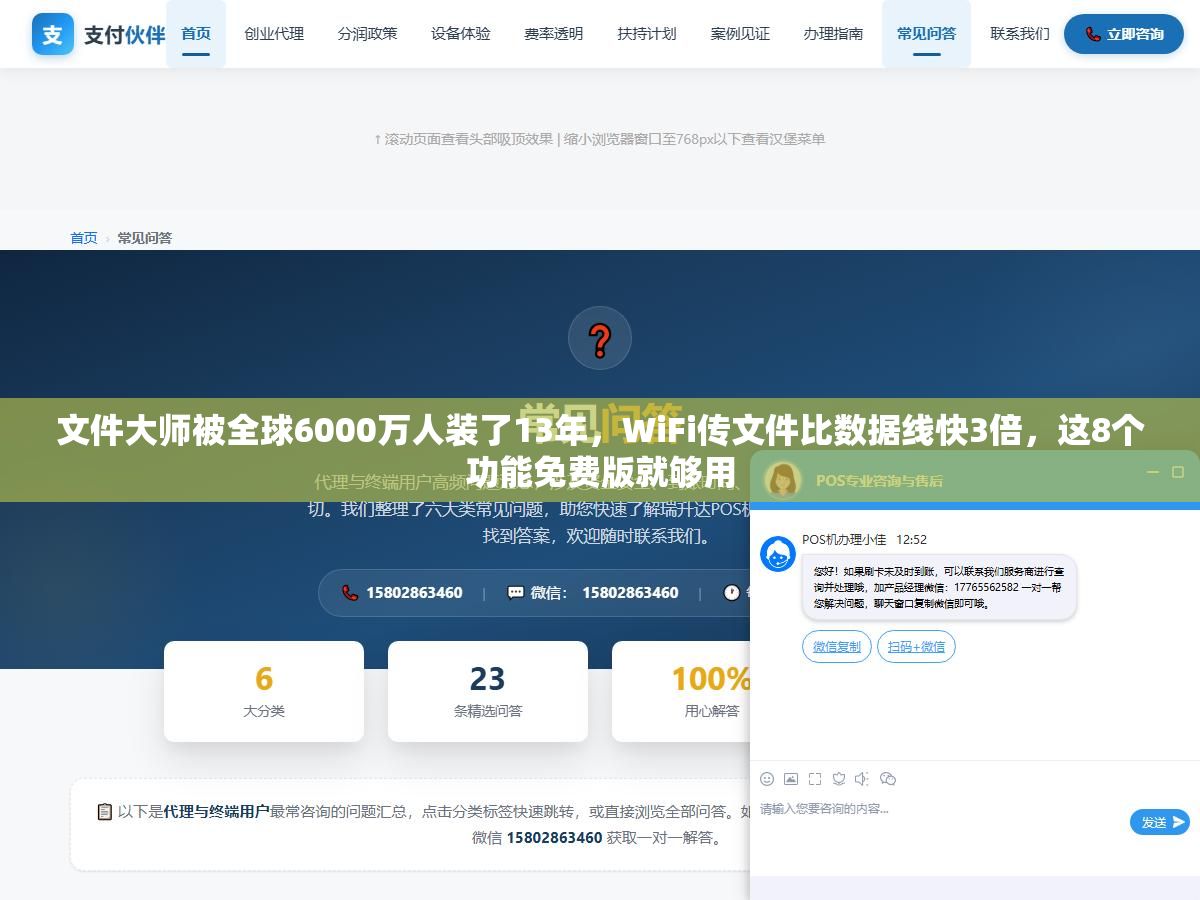Click the 6 大分类 stat card

pos(264,691)
